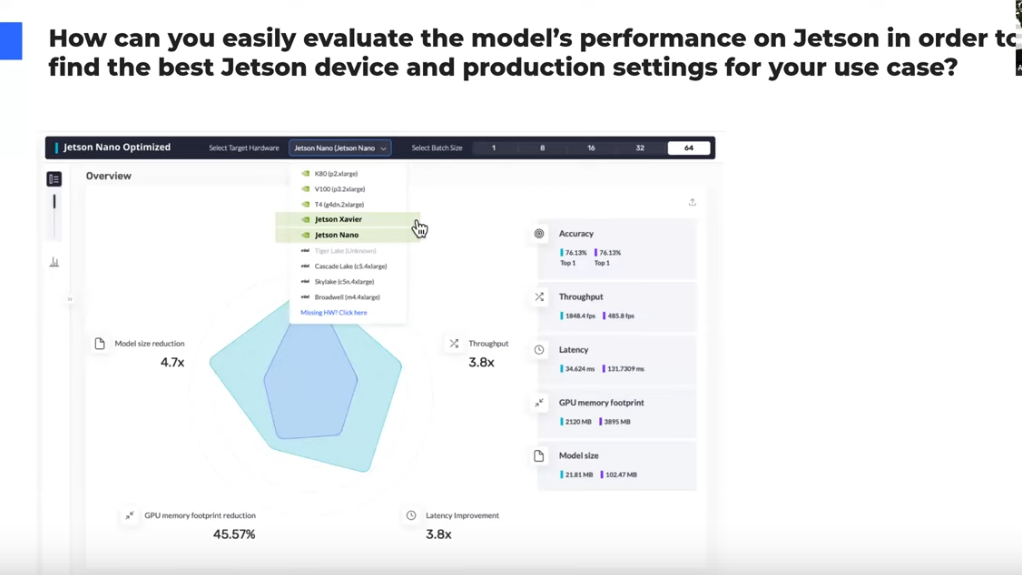The image size is (1022, 575).
Task: Select batch size 64
Action: (688, 148)
